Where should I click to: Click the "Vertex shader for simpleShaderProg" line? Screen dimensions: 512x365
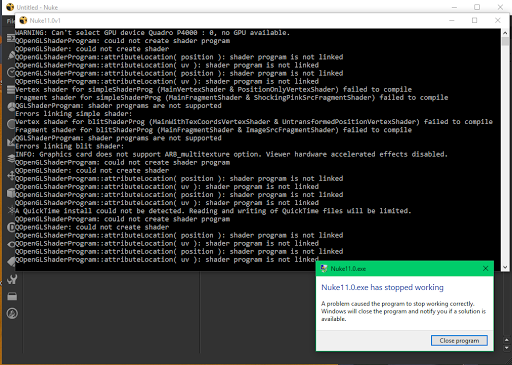[213, 89]
